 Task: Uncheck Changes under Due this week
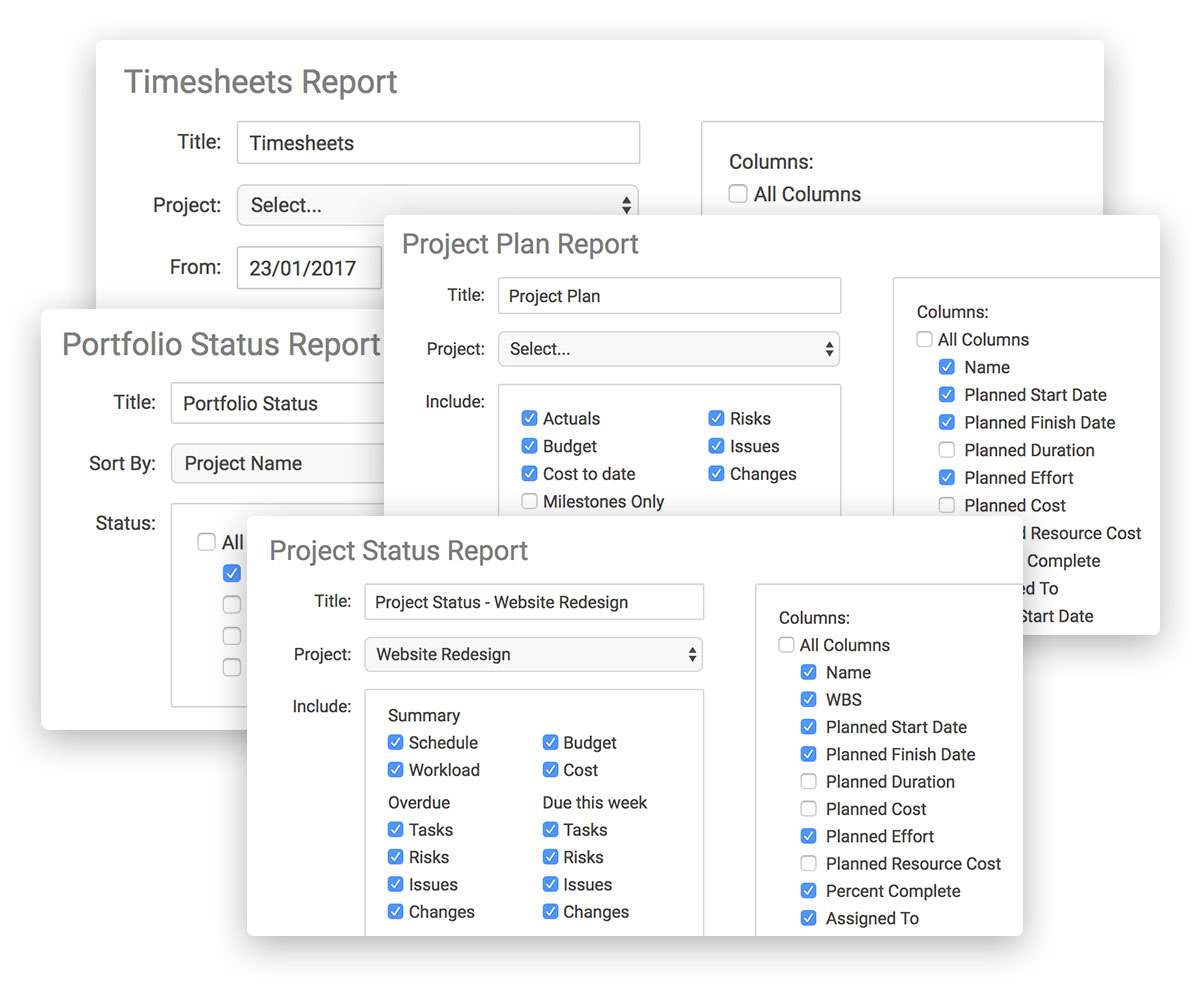click(551, 912)
